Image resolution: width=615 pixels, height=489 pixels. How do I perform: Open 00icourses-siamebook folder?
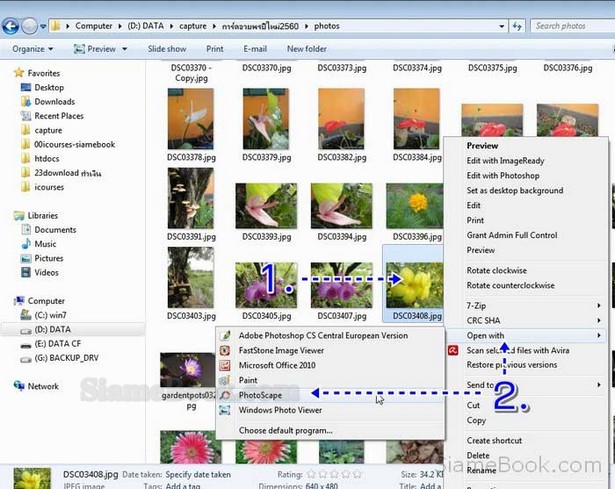(x=75, y=144)
